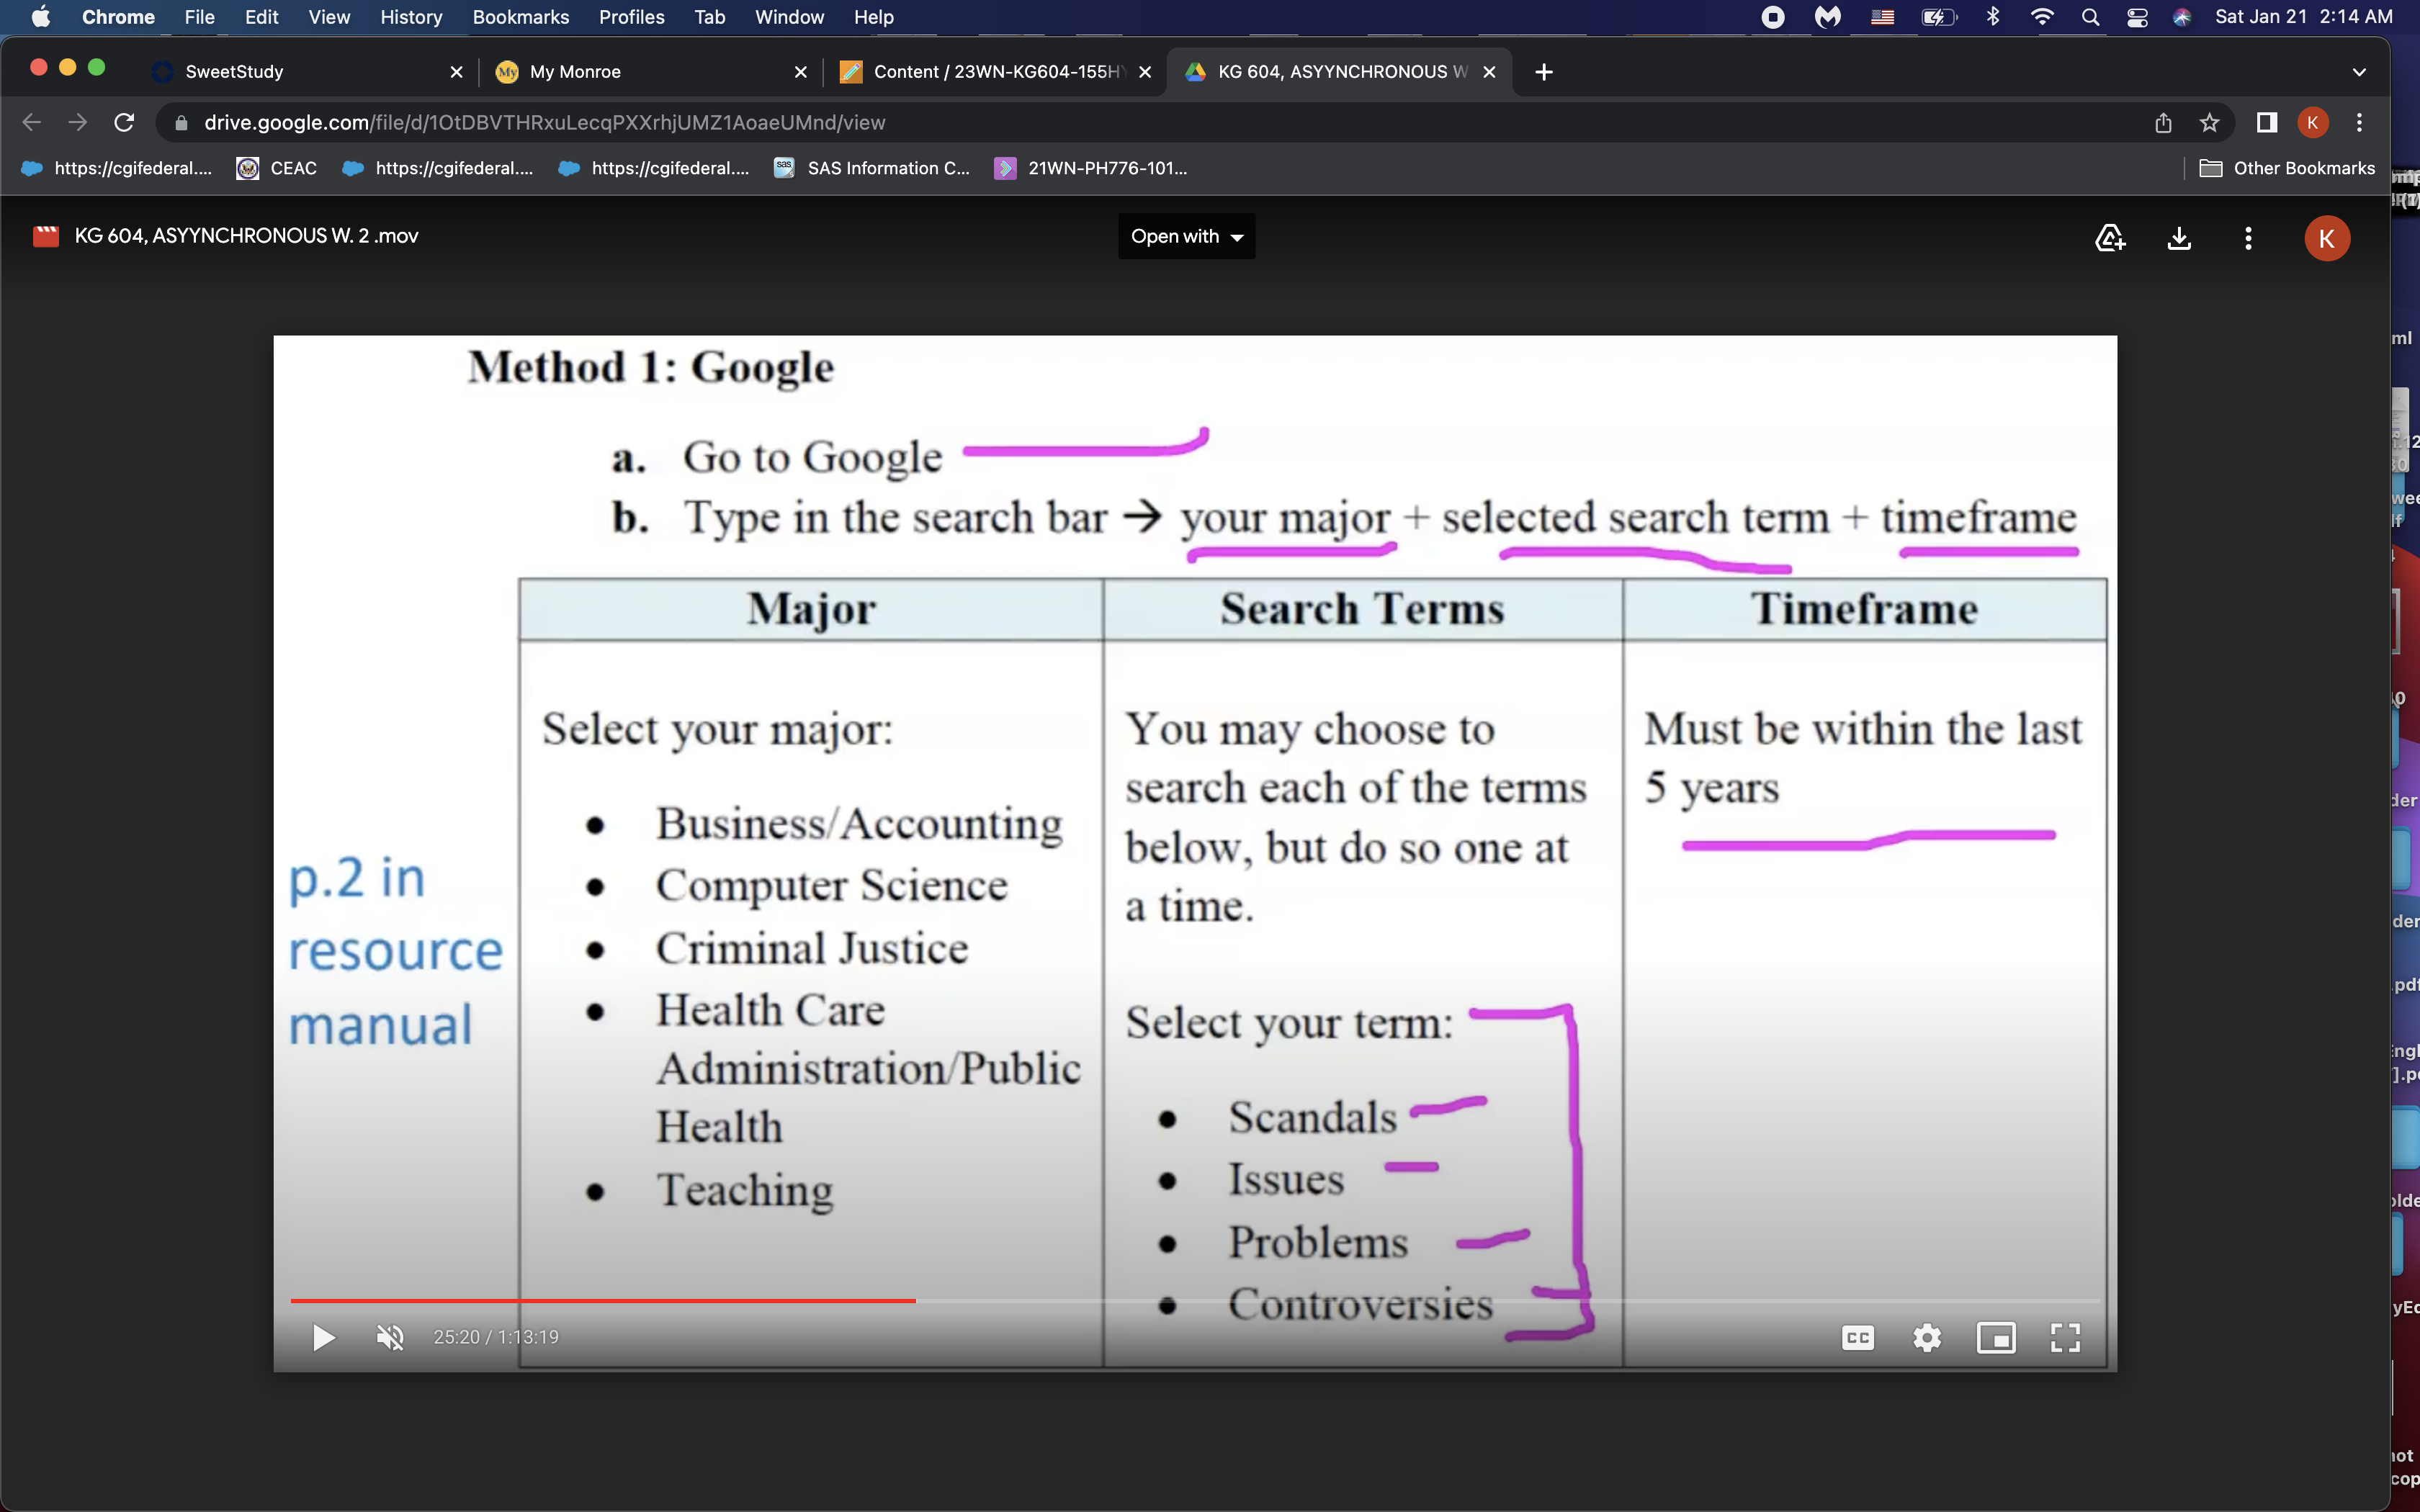Download the .mov file
The width and height of the screenshot is (2420, 1512).
(2179, 238)
